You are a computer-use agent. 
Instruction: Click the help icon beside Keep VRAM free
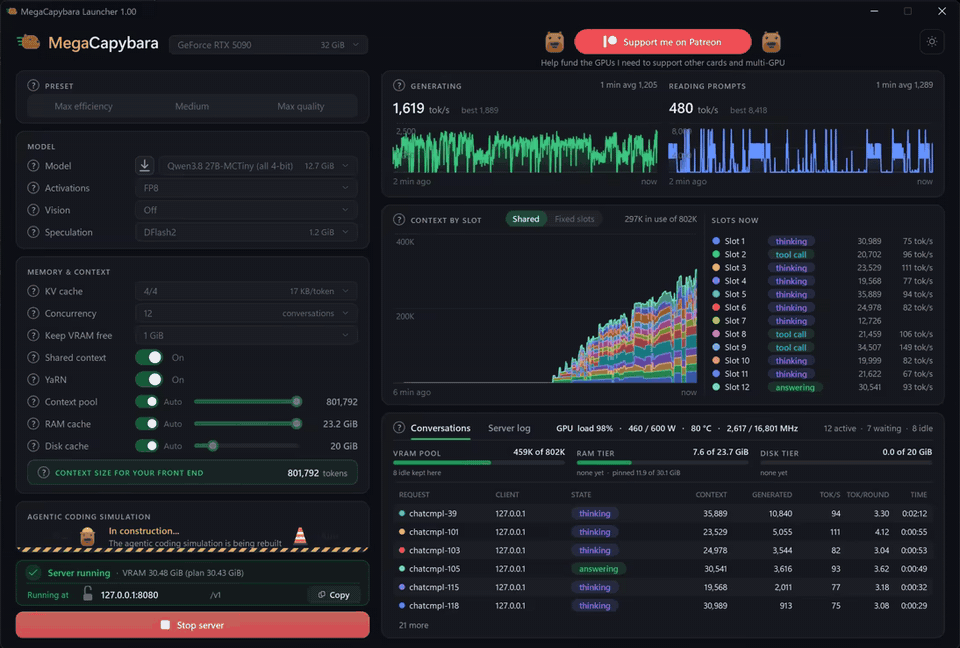click(33, 335)
